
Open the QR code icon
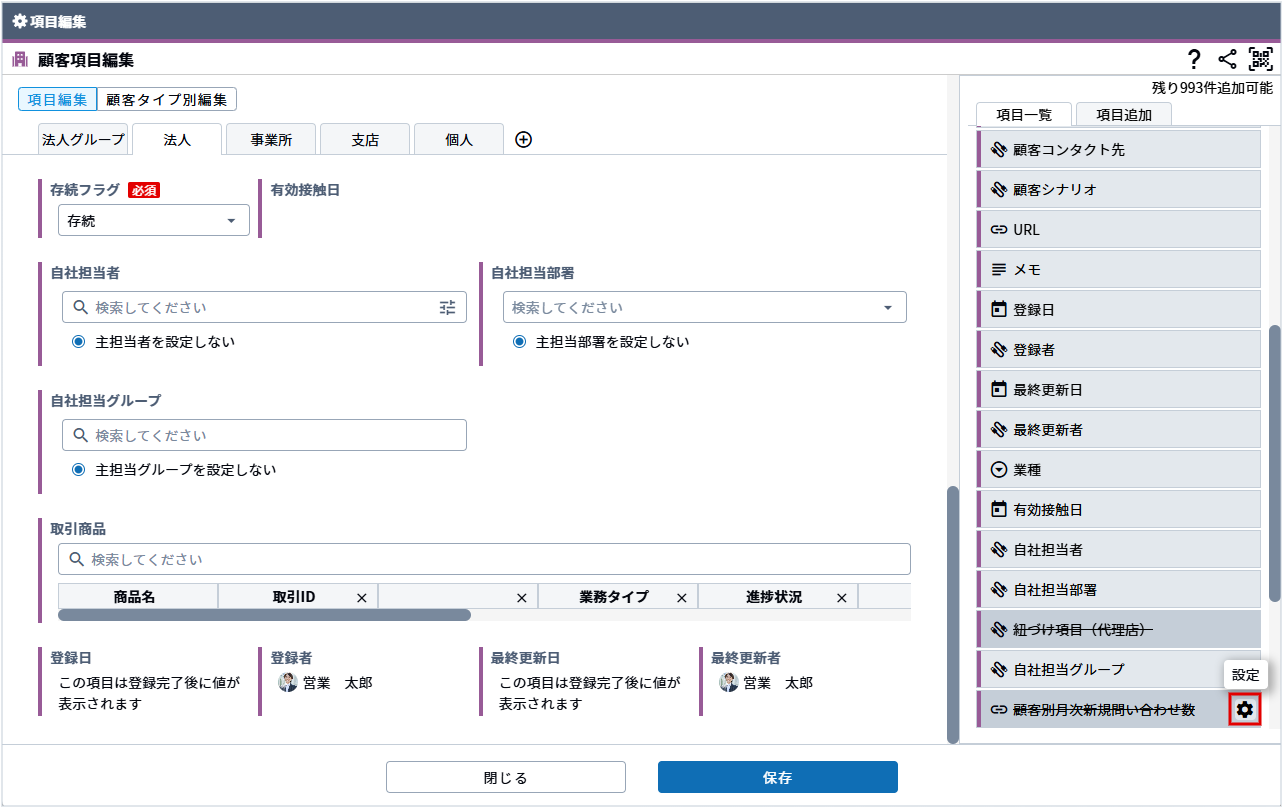tap(1260, 59)
